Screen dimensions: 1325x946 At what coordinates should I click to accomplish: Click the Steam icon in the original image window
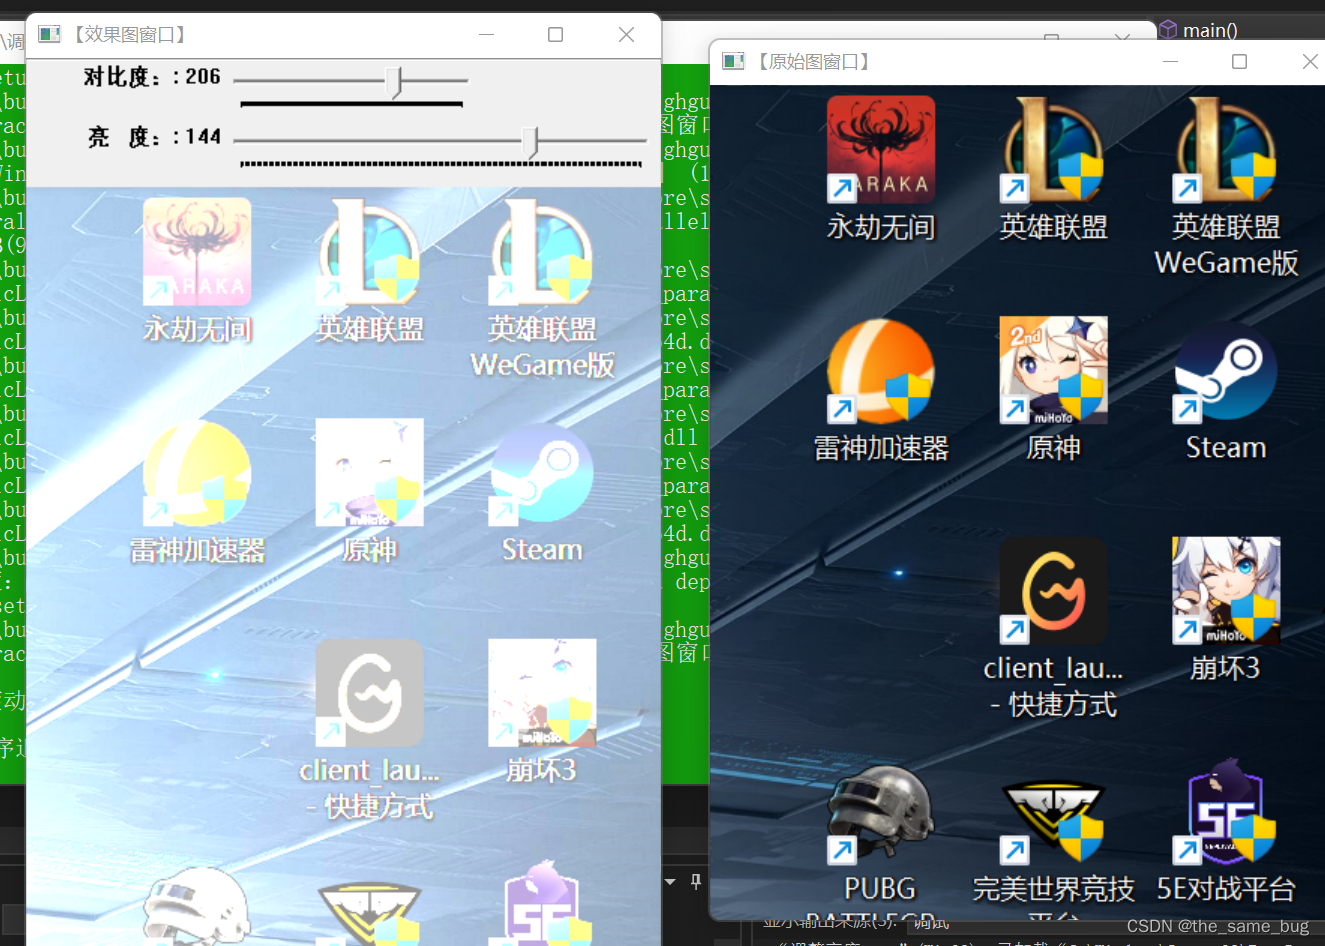click(1226, 370)
